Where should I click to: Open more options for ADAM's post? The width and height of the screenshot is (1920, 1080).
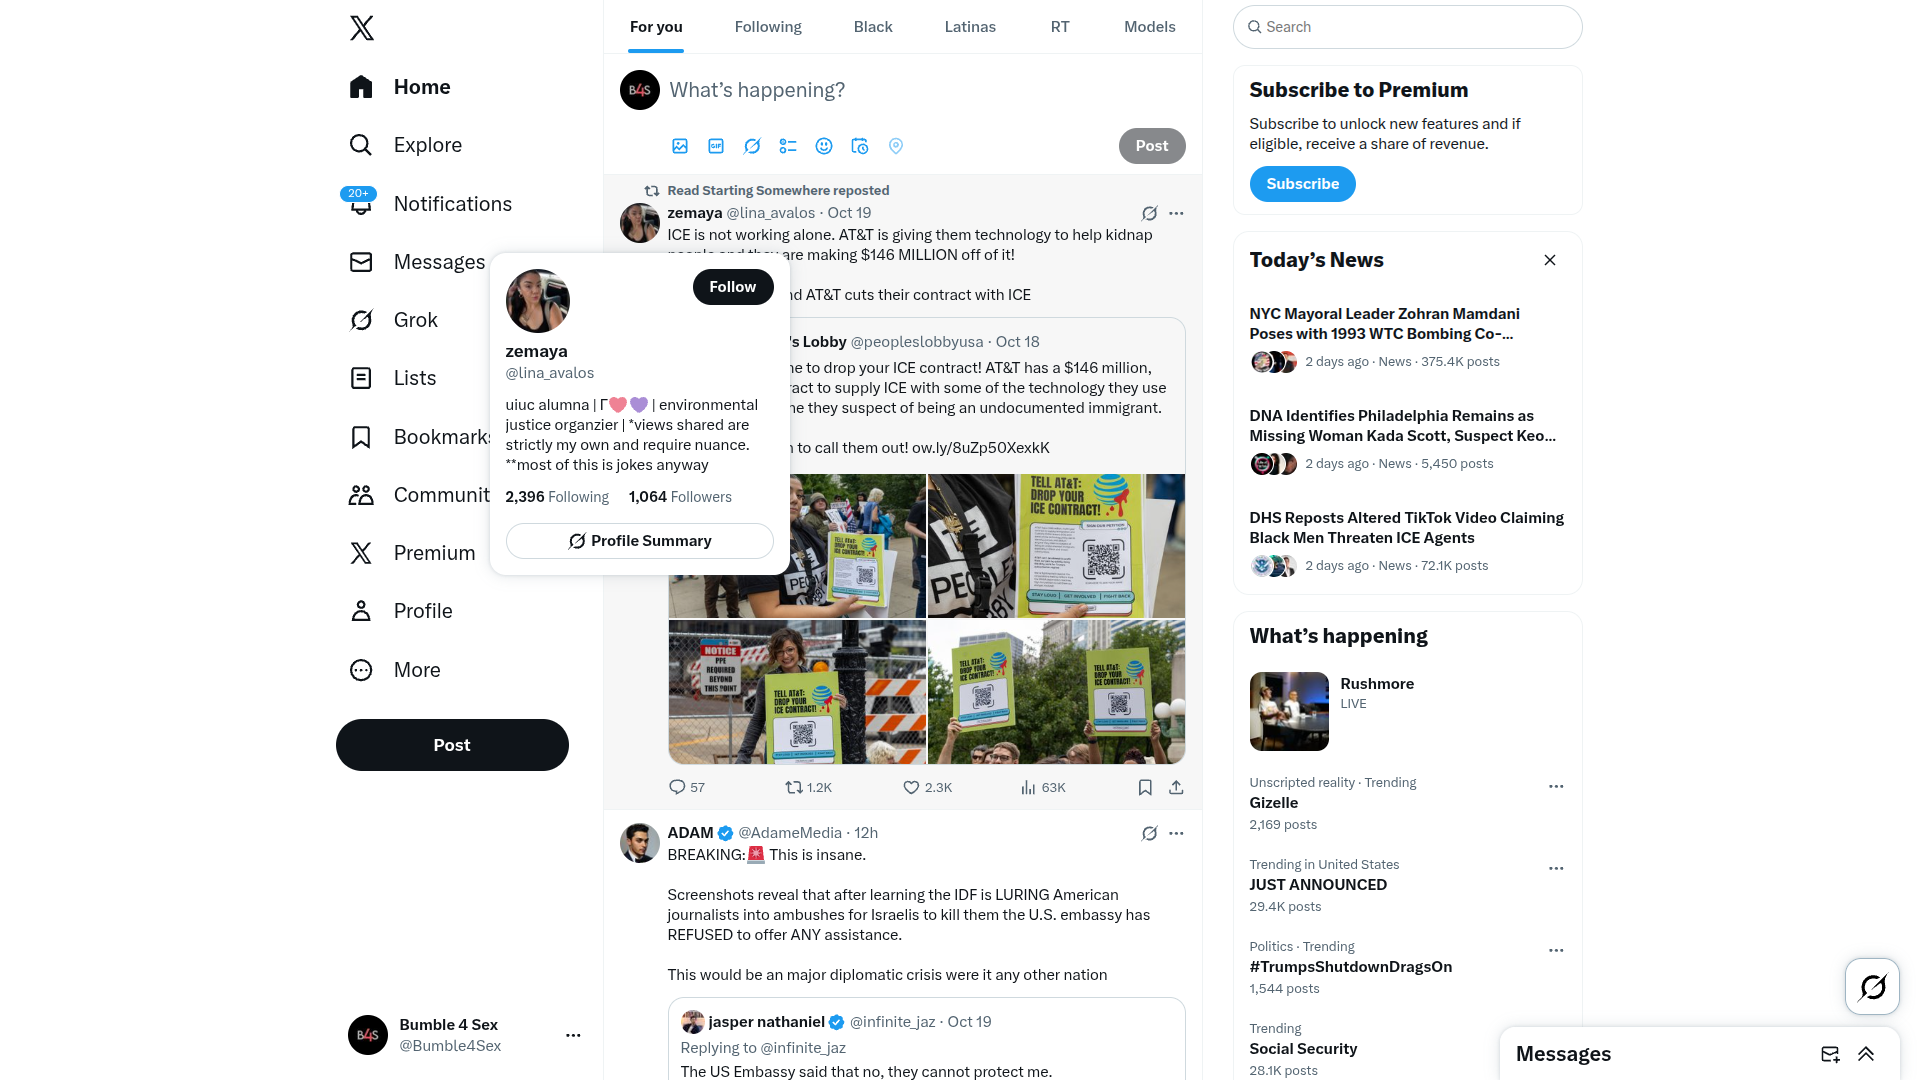(x=1176, y=833)
